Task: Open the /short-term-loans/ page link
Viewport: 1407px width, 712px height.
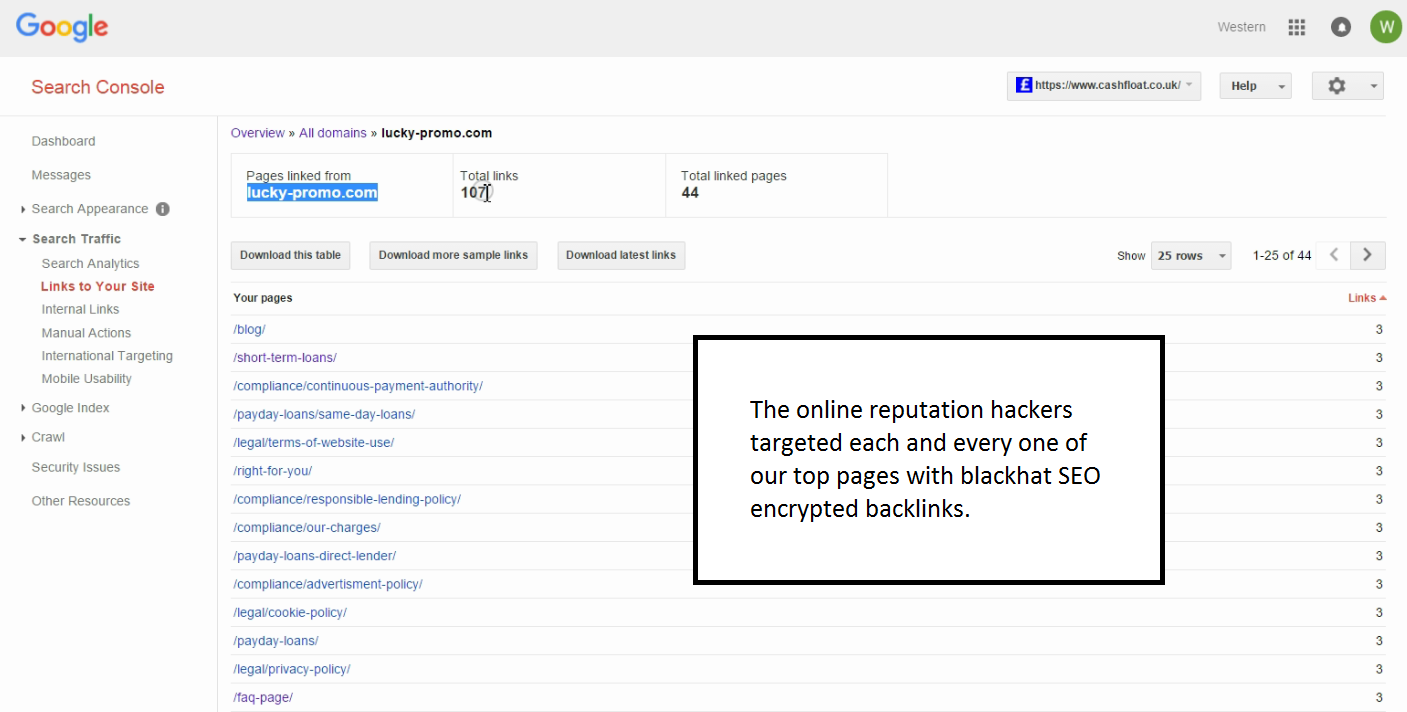Action: pyautogui.click(x=285, y=358)
